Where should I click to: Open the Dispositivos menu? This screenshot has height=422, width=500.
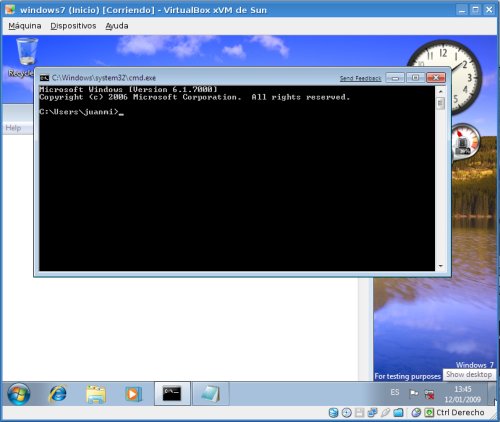point(73,26)
